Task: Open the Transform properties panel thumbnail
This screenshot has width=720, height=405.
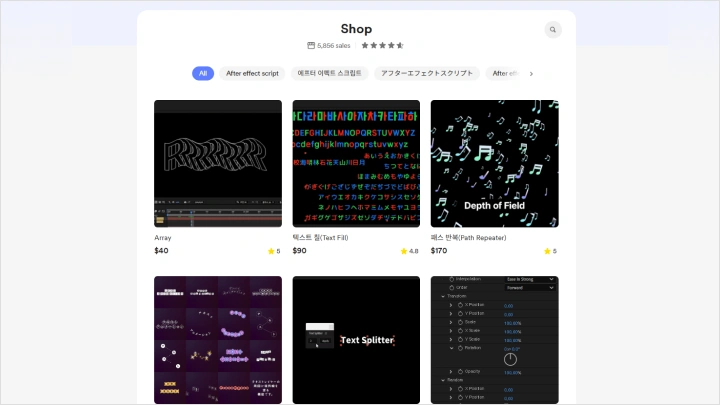Action: point(495,340)
